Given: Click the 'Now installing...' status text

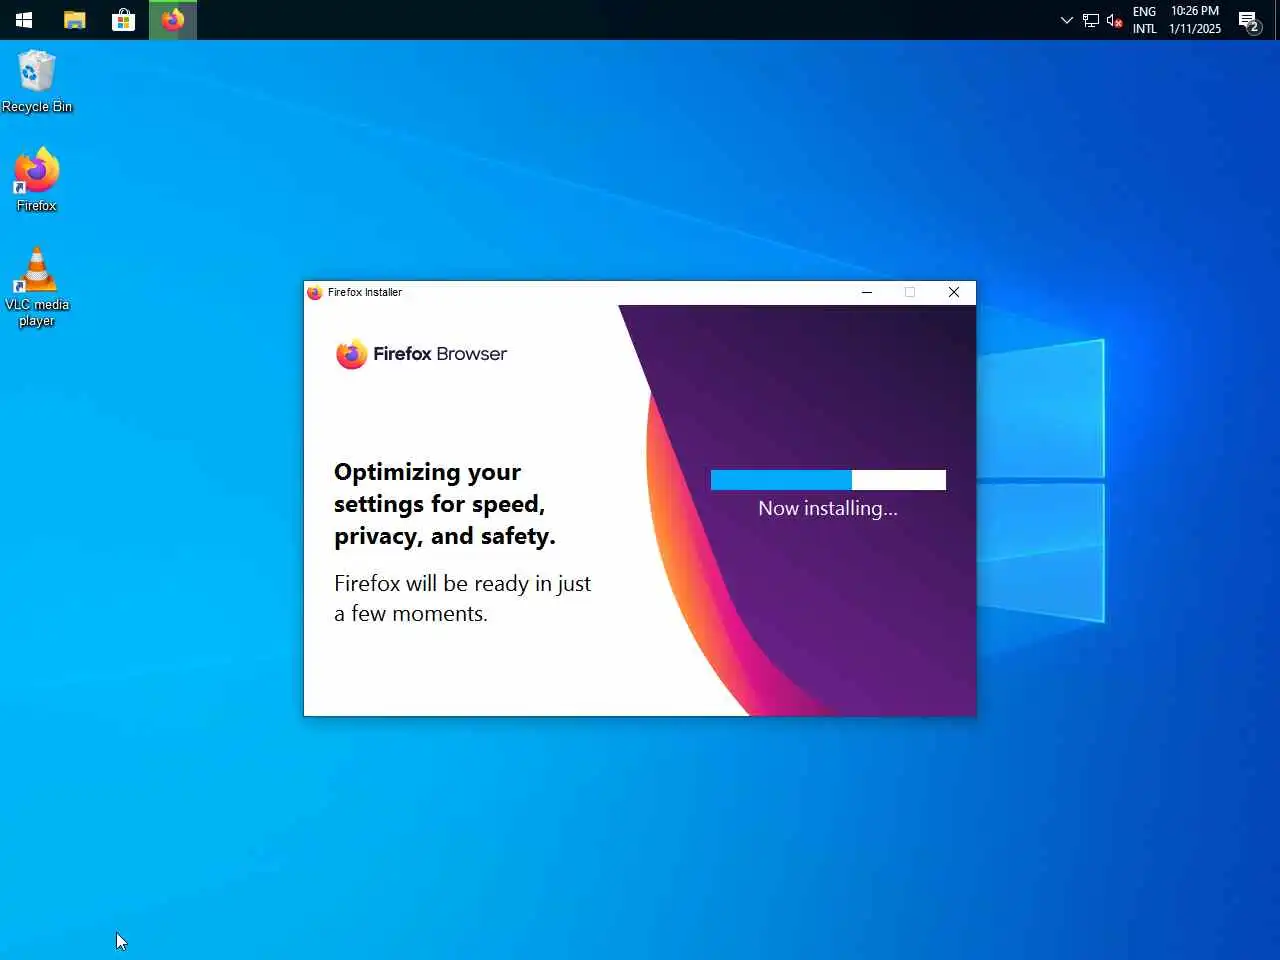Looking at the screenshot, I should point(828,508).
